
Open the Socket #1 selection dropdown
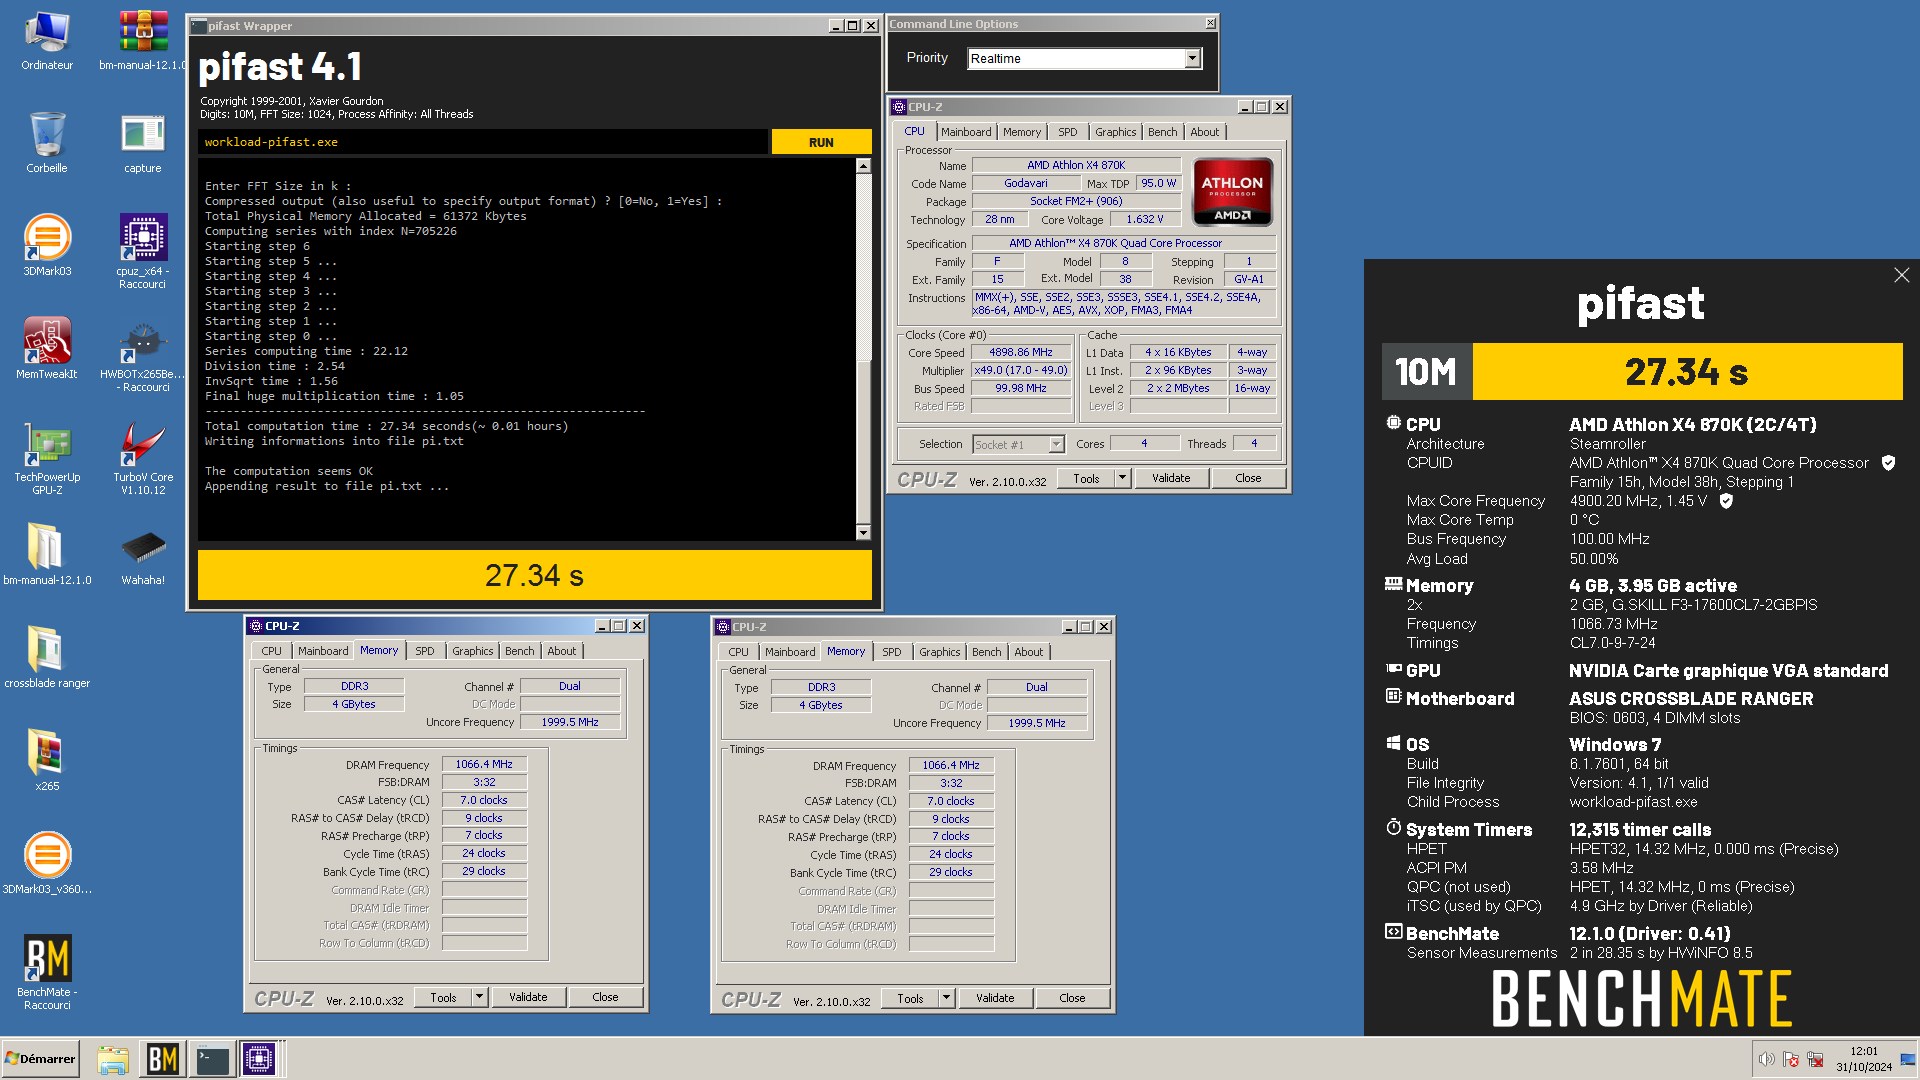(x=1018, y=444)
